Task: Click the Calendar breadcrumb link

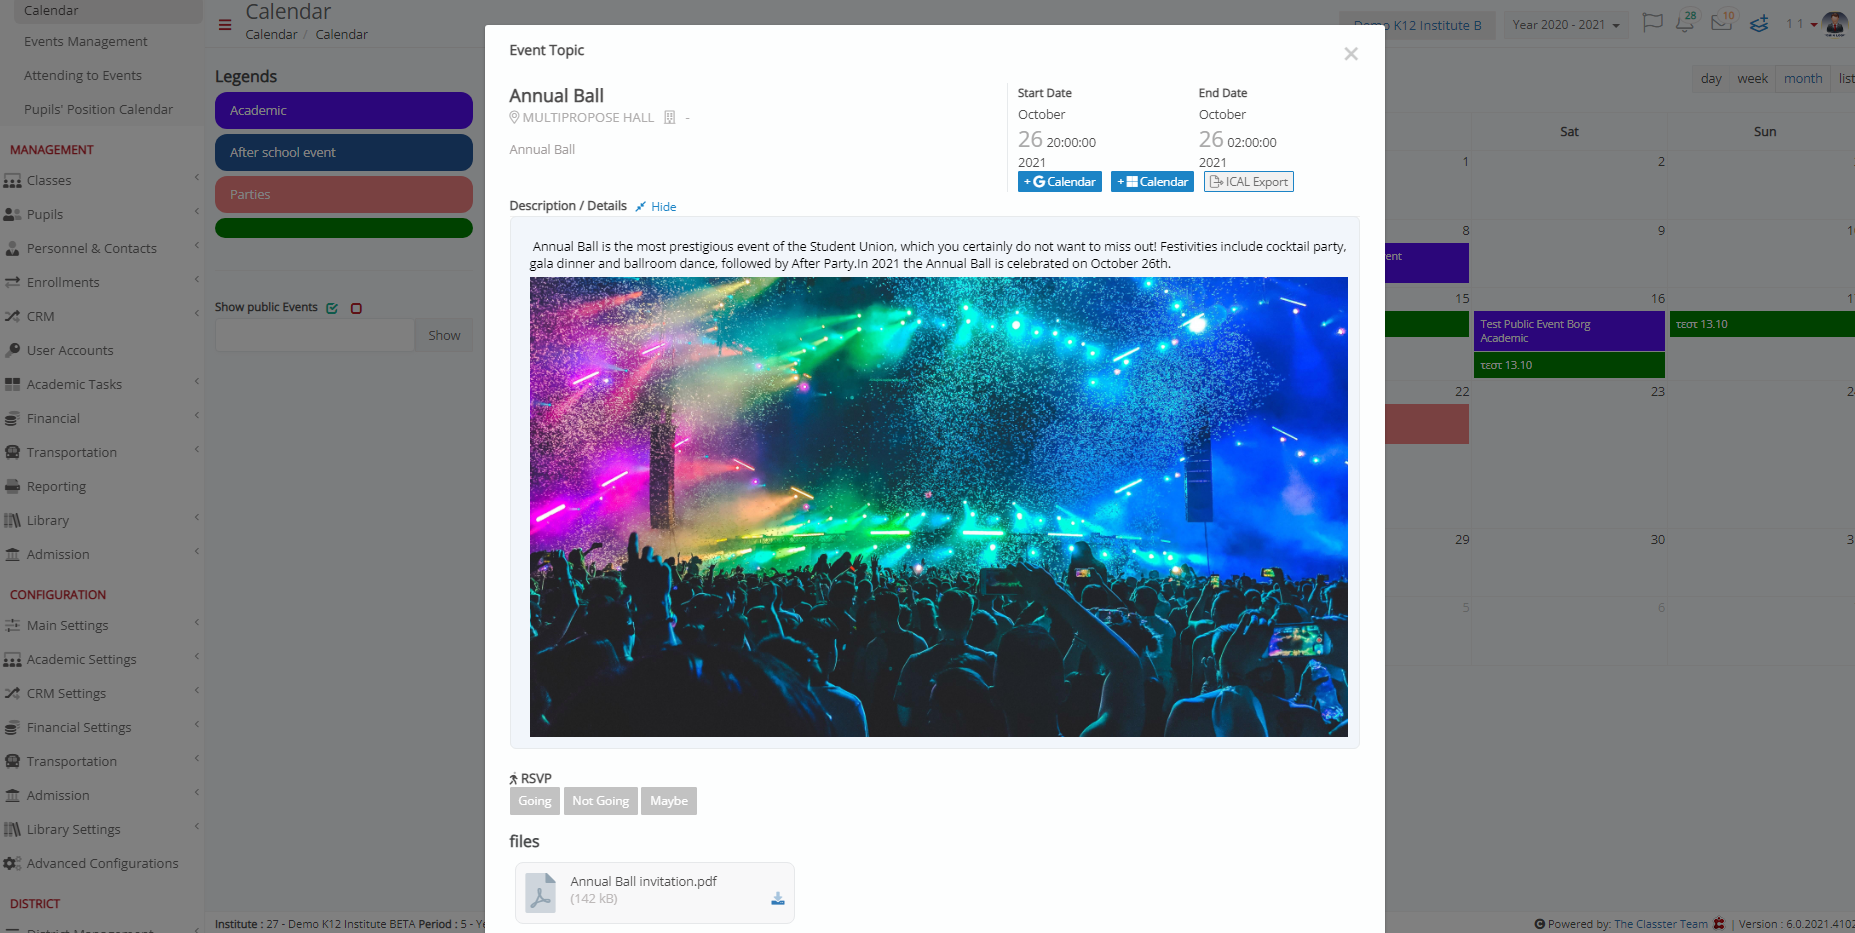Action: [x=271, y=35]
